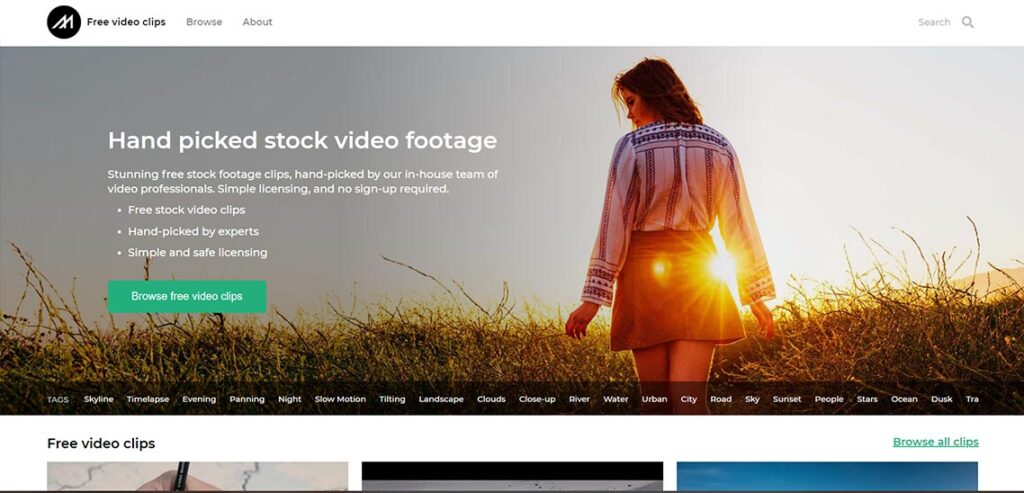Open the middle video clip thumbnail
Screen dimensions: 1024x493
[x=512, y=476]
